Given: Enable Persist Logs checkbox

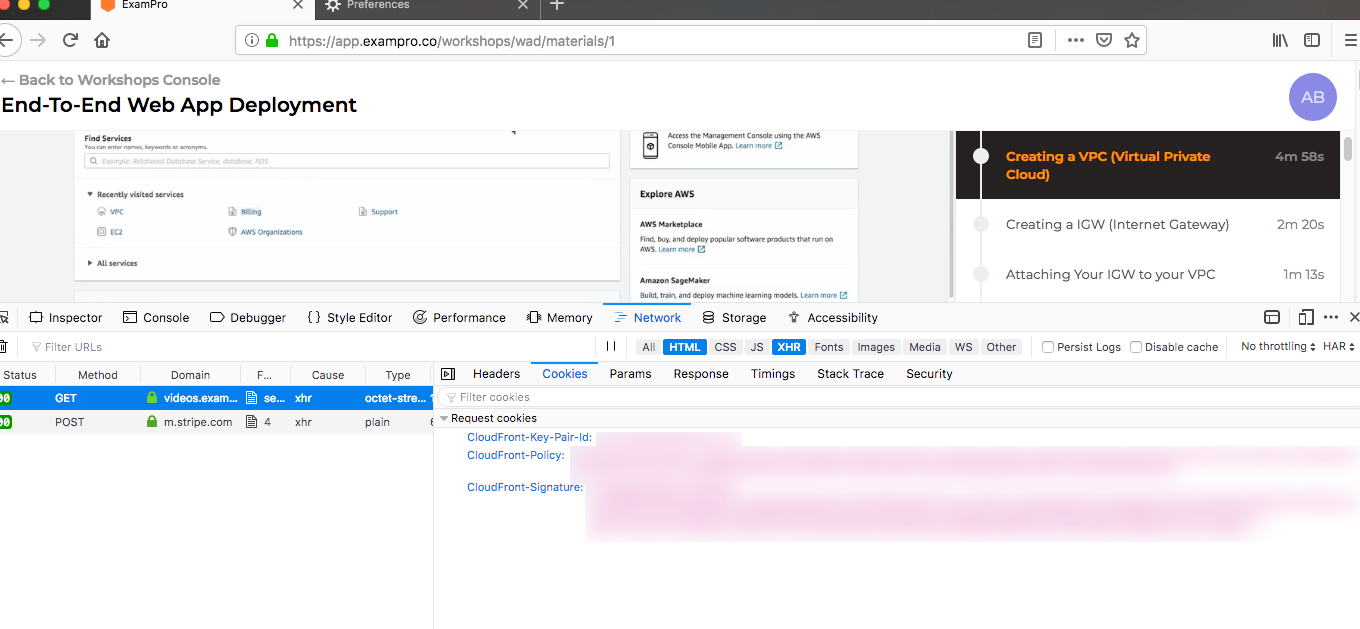Looking at the screenshot, I should (1048, 347).
